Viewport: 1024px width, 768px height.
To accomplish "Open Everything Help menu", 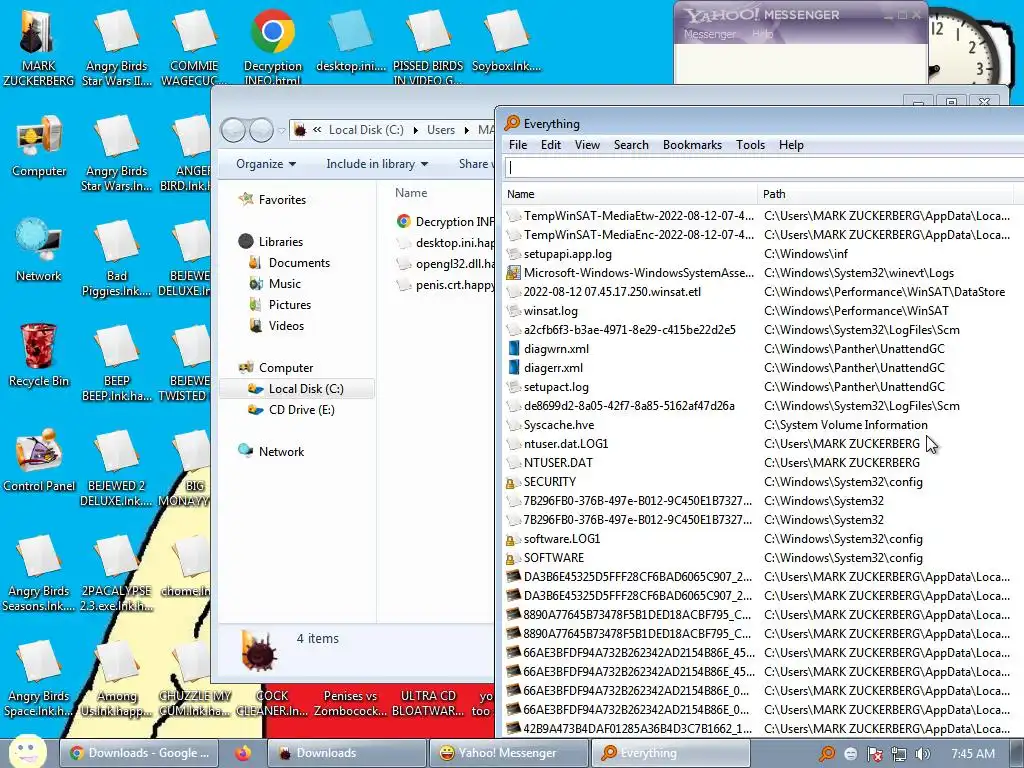I will click(791, 145).
